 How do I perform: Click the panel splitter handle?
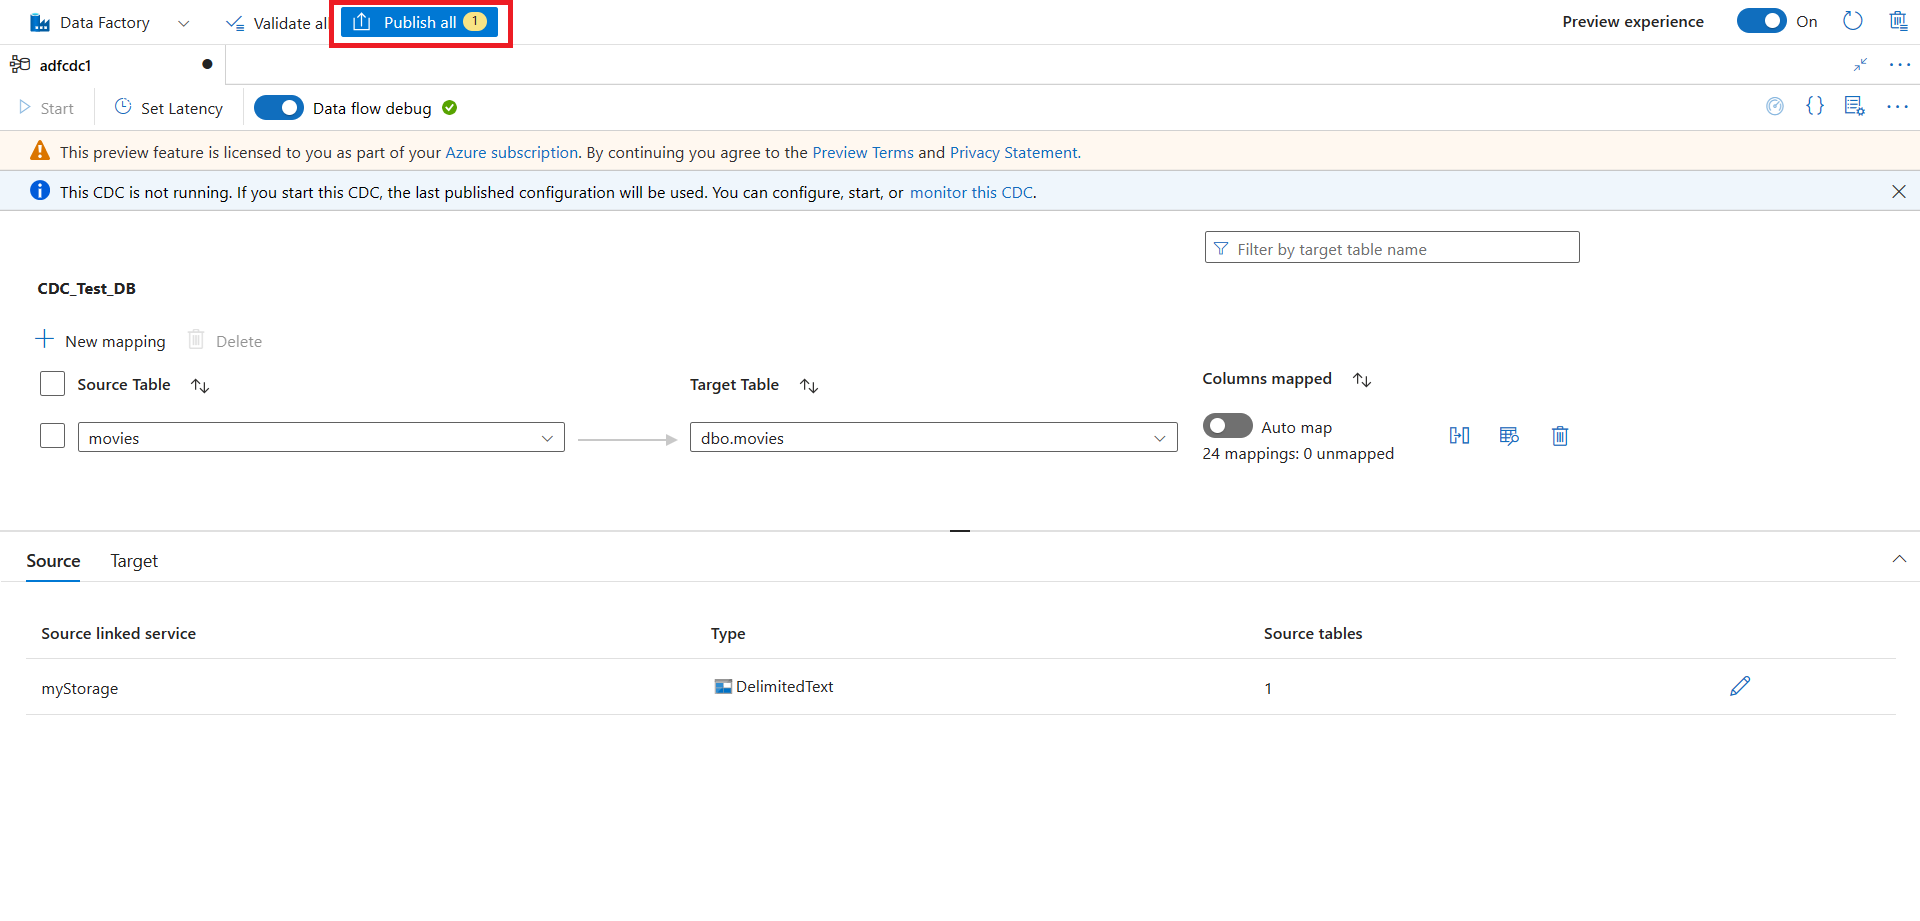tap(960, 530)
